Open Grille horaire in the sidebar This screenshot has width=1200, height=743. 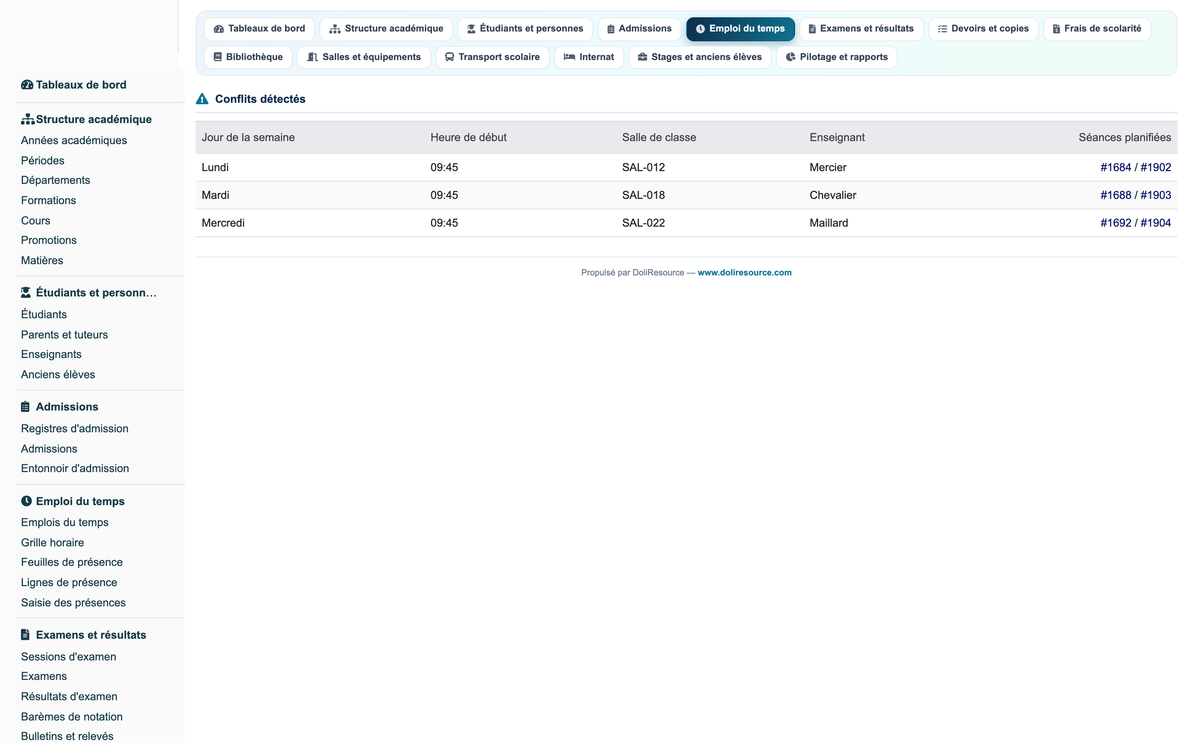pos(53,542)
